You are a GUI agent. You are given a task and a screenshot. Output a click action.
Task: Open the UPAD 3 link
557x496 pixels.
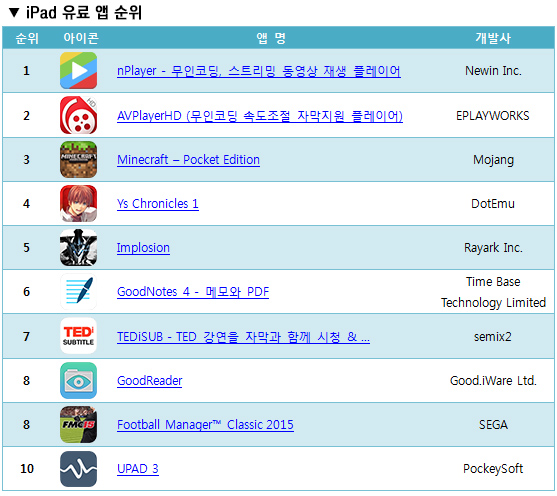coord(138,469)
